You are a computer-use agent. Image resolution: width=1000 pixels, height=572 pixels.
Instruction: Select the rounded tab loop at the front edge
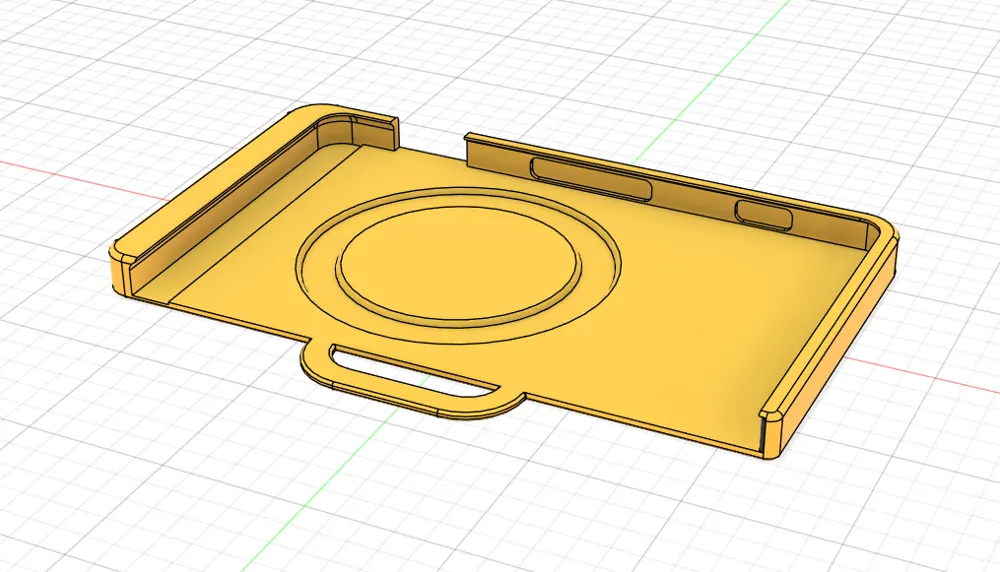413,381
